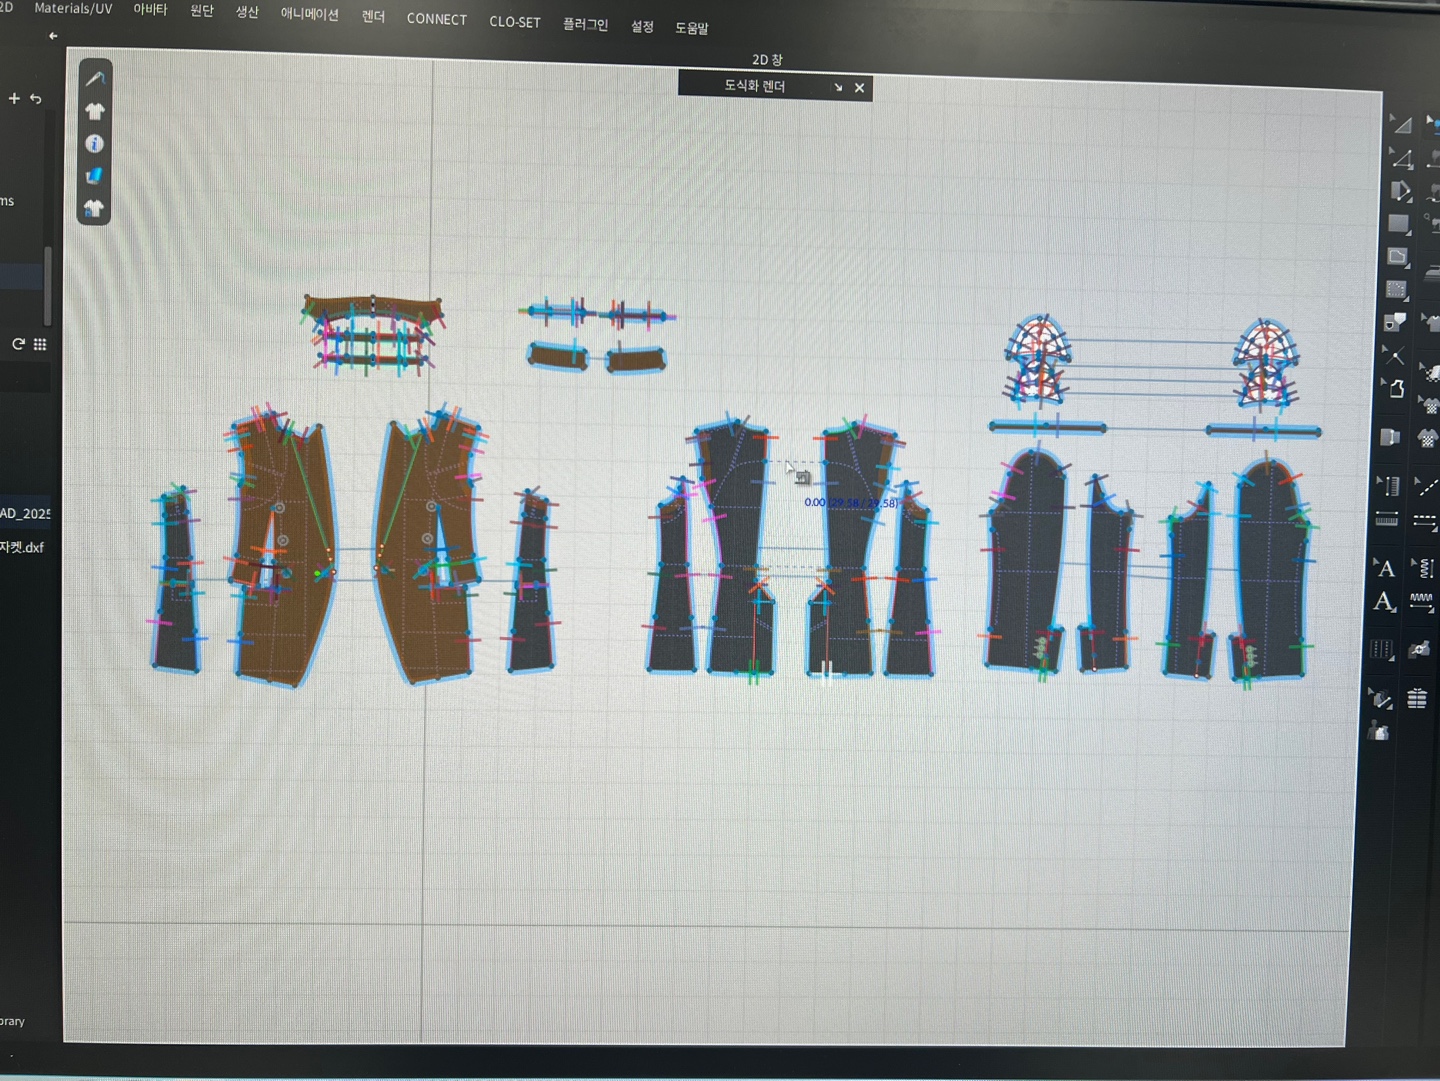
Task: Select the solid square rectangle tool
Action: 1398,224
